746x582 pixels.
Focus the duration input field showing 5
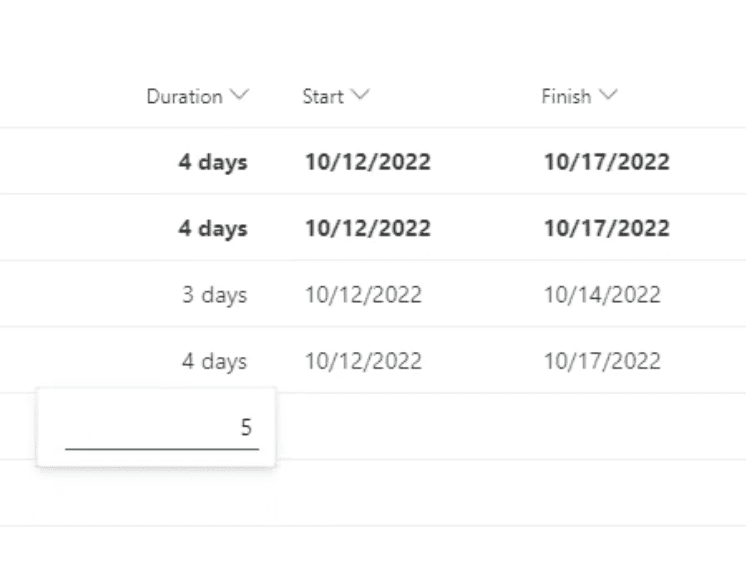(x=162, y=427)
